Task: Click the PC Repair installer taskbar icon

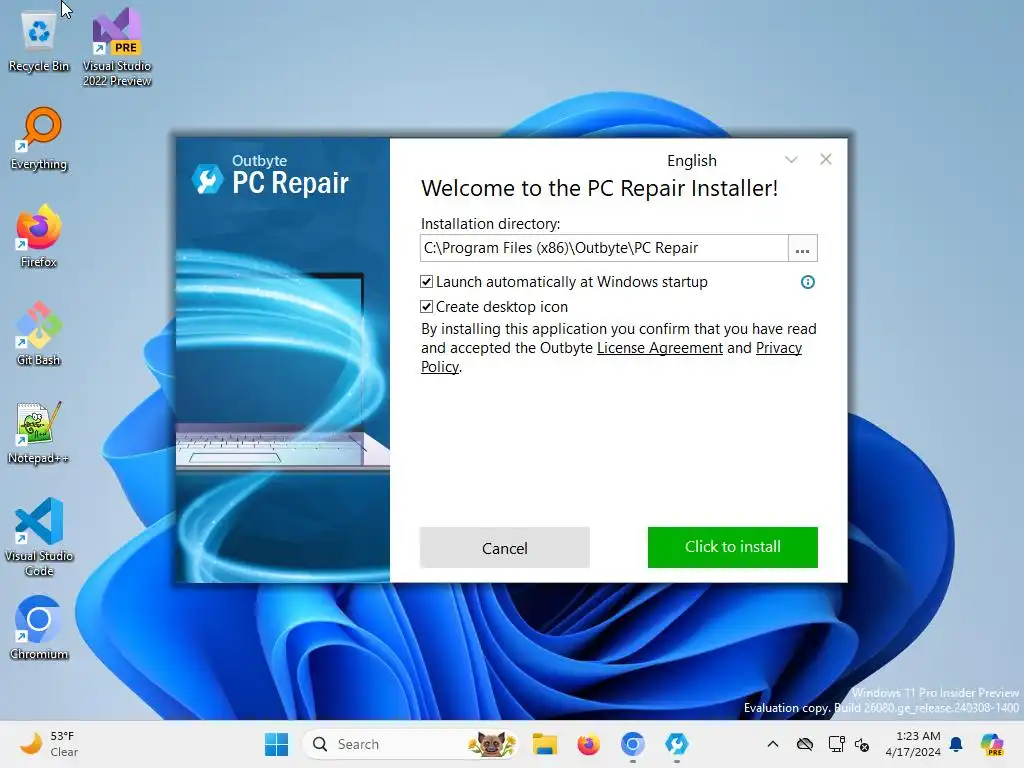Action: pyautogui.click(x=677, y=744)
